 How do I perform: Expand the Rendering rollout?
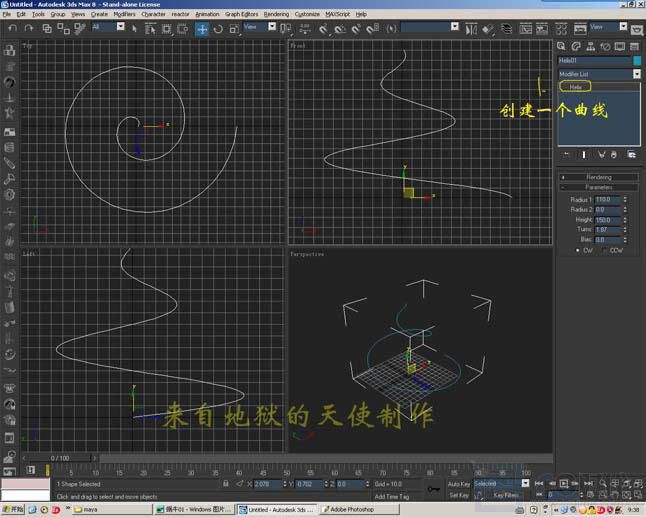coord(599,177)
